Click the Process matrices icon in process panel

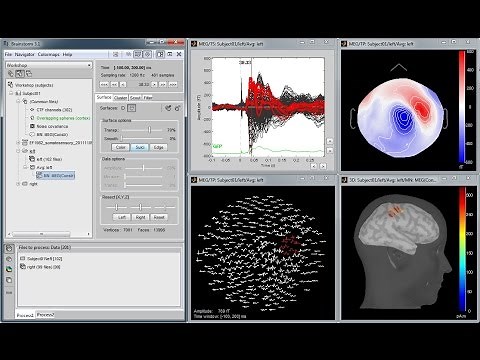point(9,280)
